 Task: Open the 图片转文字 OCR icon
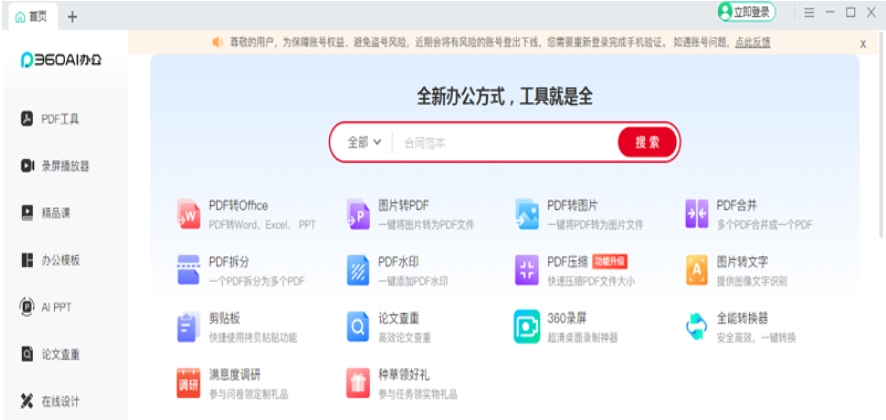click(x=697, y=270)
